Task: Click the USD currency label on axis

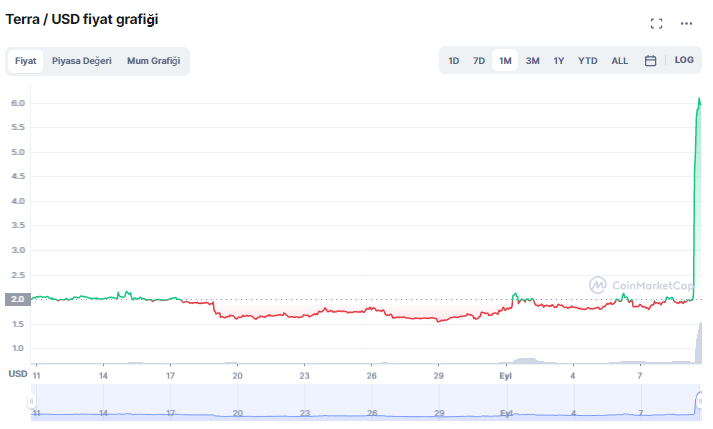Action: pyautogui.click(x=18, y=374)
